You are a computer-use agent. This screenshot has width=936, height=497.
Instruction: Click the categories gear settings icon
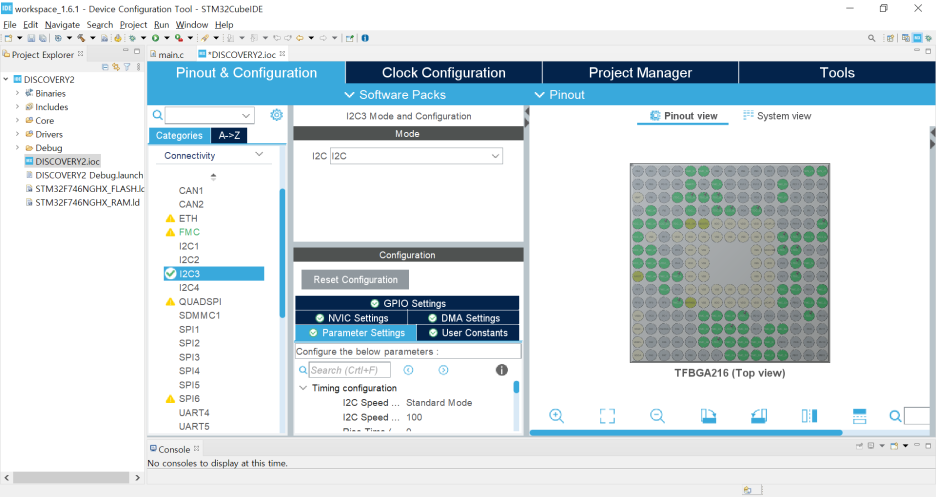point(276,115)
